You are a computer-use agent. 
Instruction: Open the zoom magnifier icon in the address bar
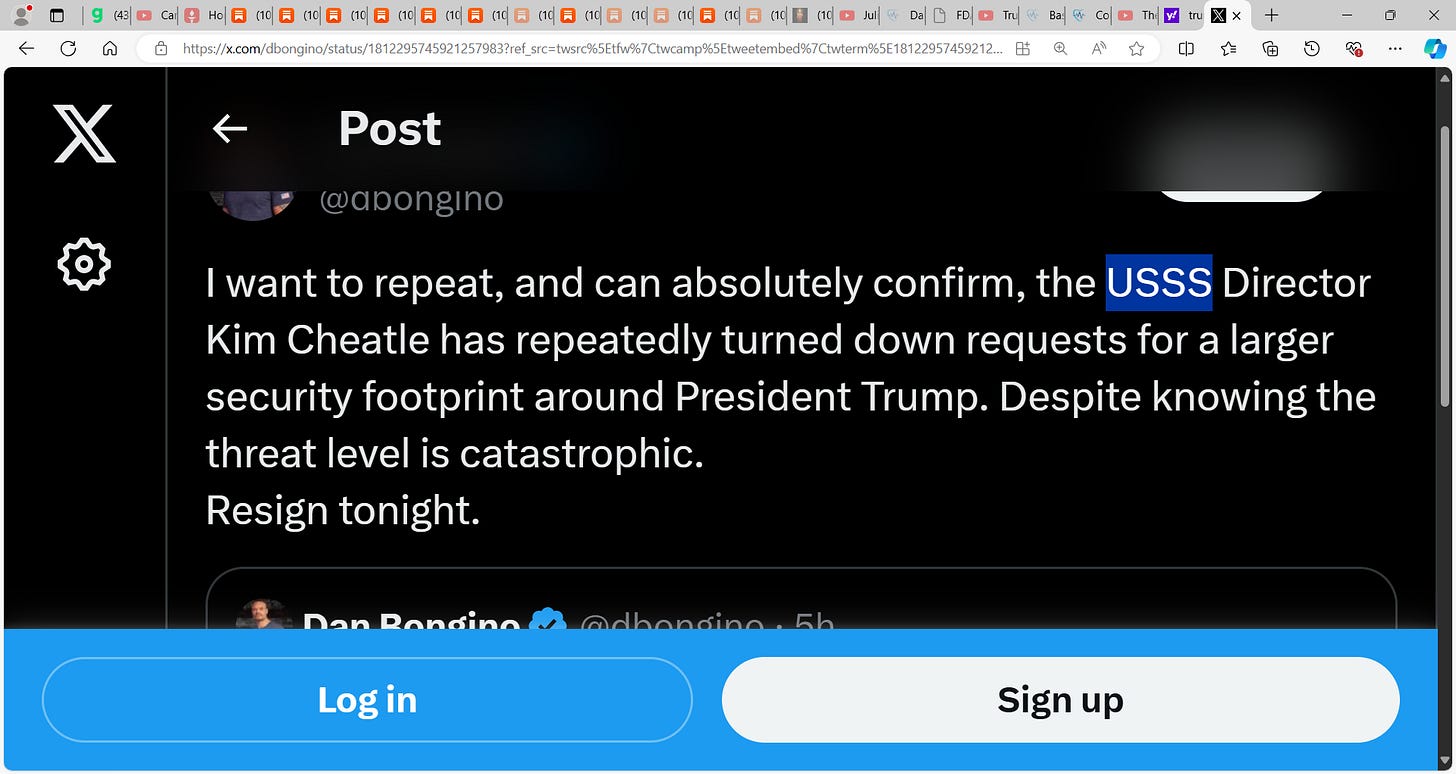point(1060,48)
